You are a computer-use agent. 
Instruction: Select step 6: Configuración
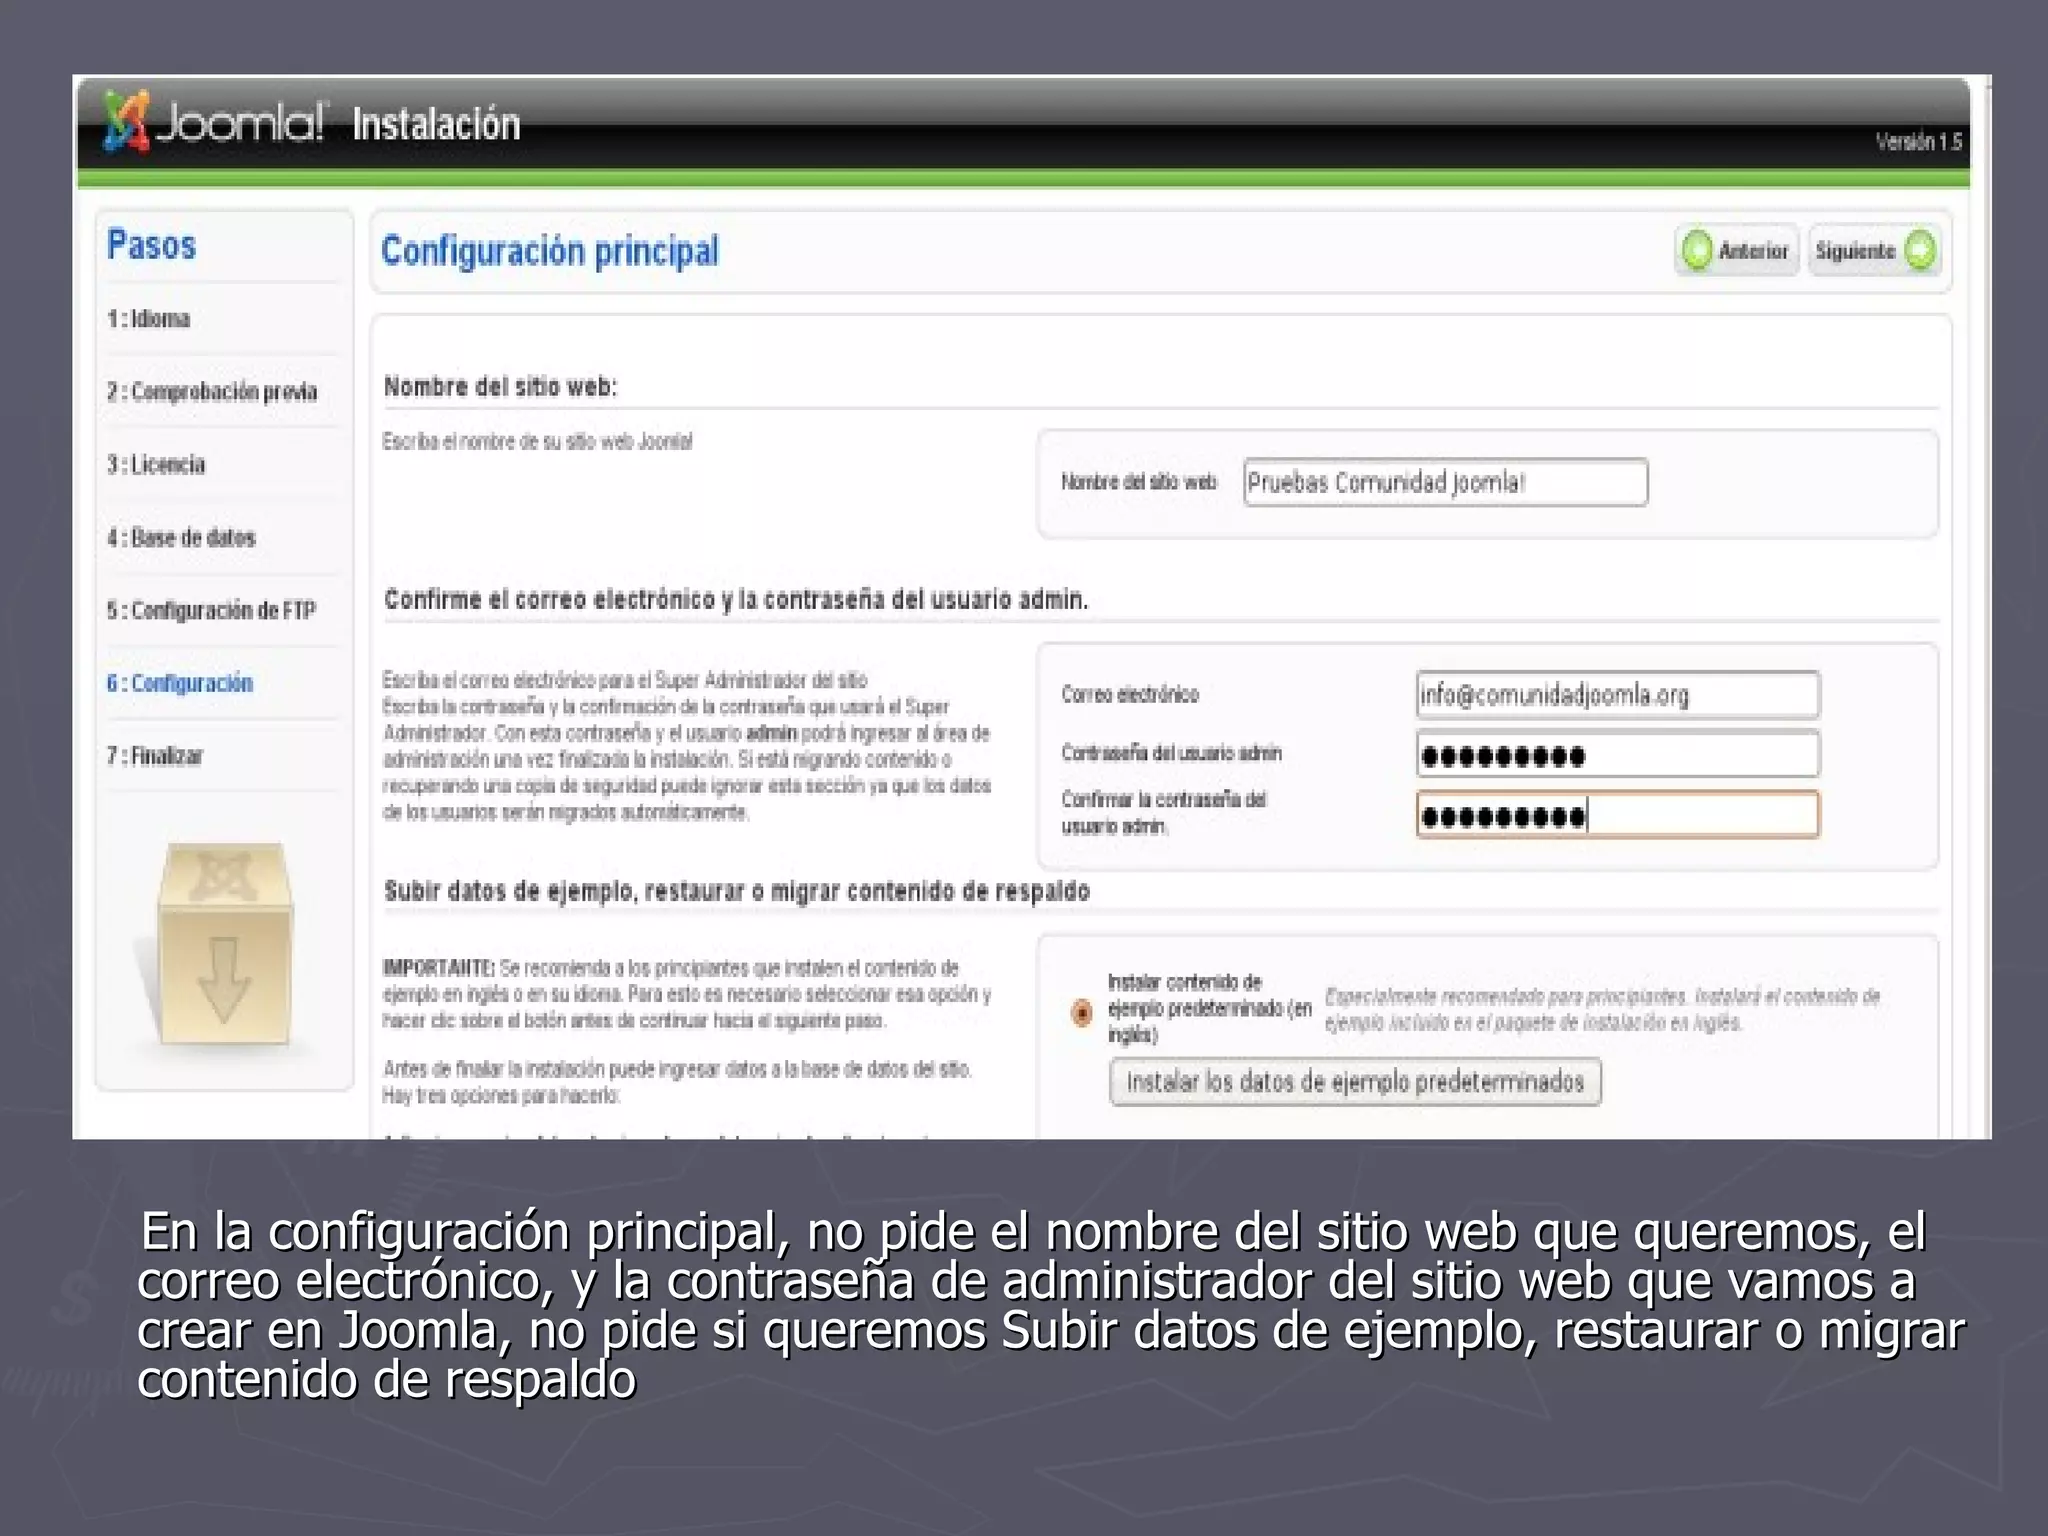tap(180, 683)
